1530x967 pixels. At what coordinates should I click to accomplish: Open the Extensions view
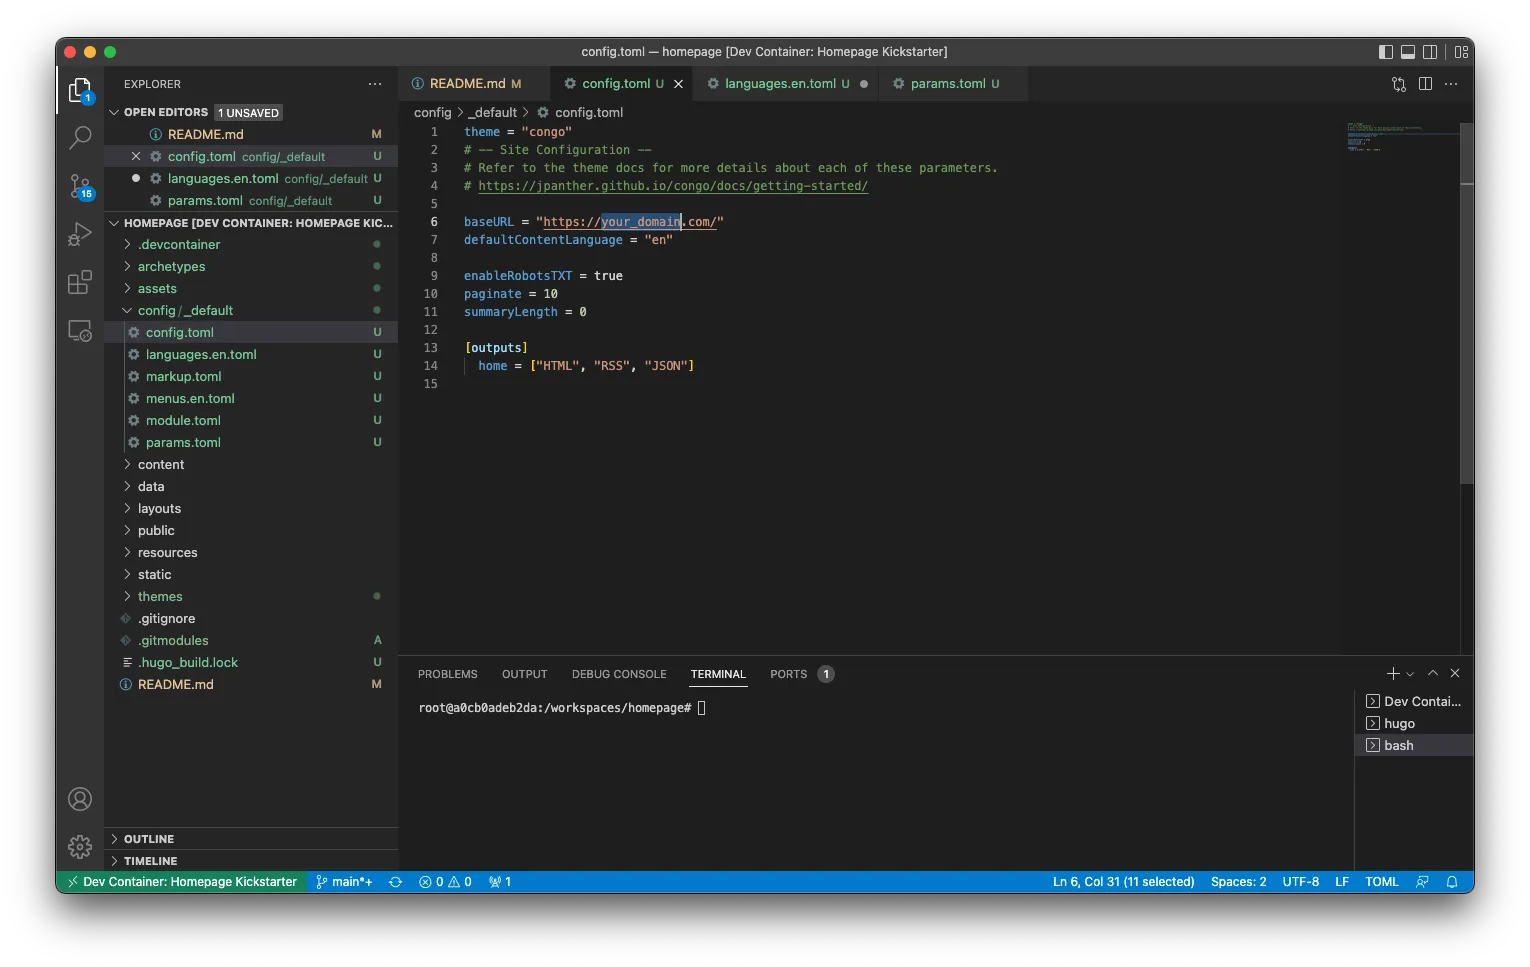[x=80, y=283]
